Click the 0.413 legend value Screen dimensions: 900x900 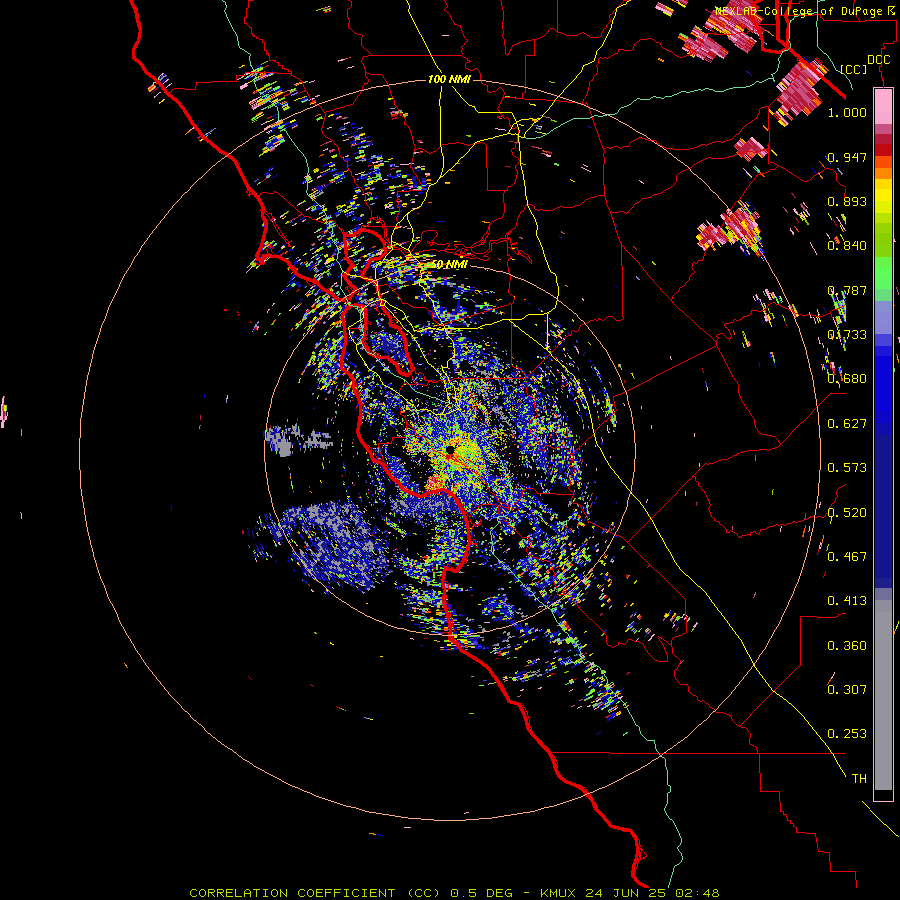(847, 601)
